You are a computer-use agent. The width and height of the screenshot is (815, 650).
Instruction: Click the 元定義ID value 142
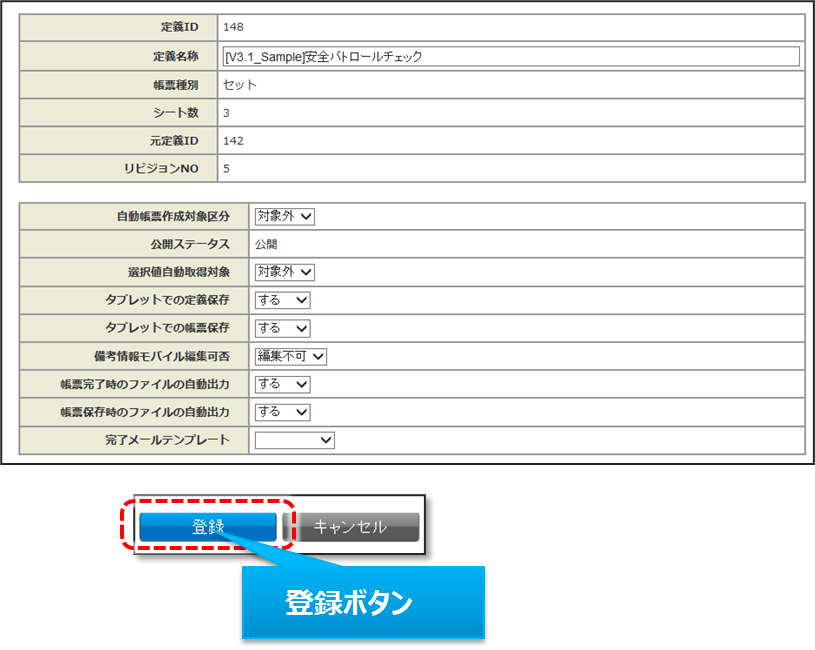(x=234, y=141)
